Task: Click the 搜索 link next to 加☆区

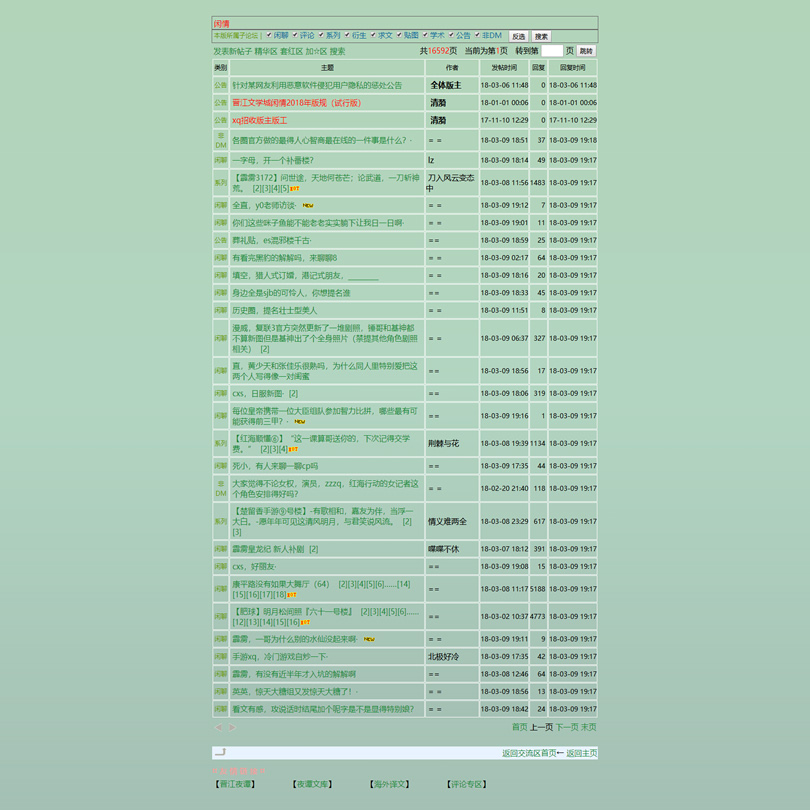Action: click(x=337, y=51)
